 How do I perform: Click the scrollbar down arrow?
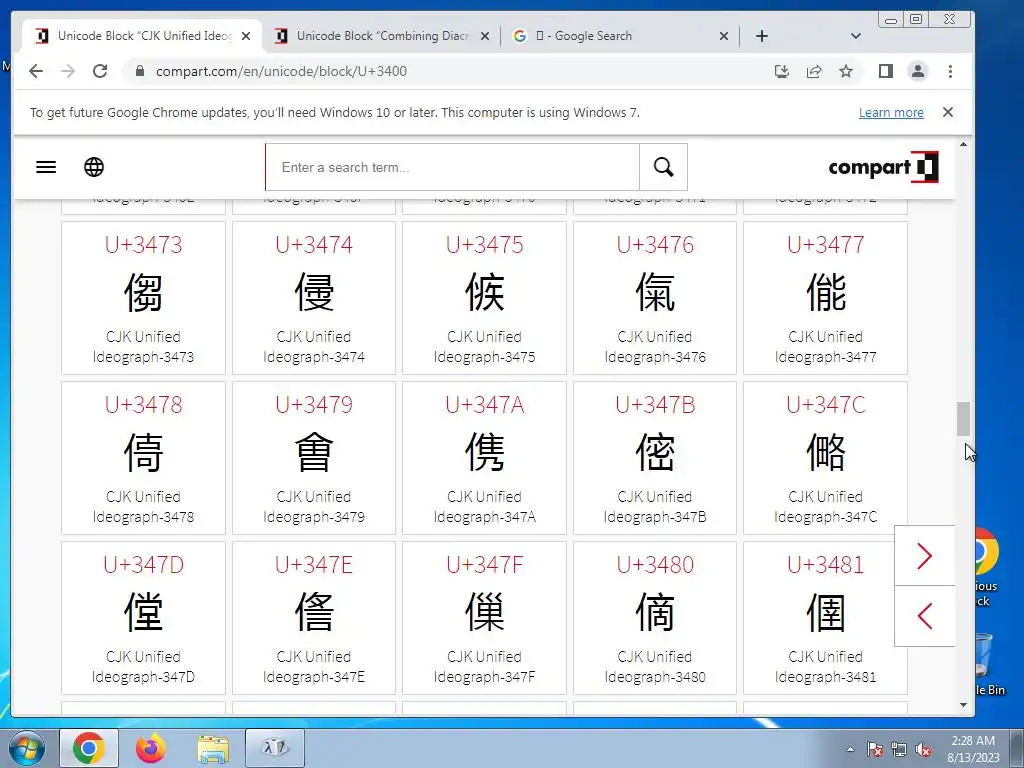[x=963, y=705]
